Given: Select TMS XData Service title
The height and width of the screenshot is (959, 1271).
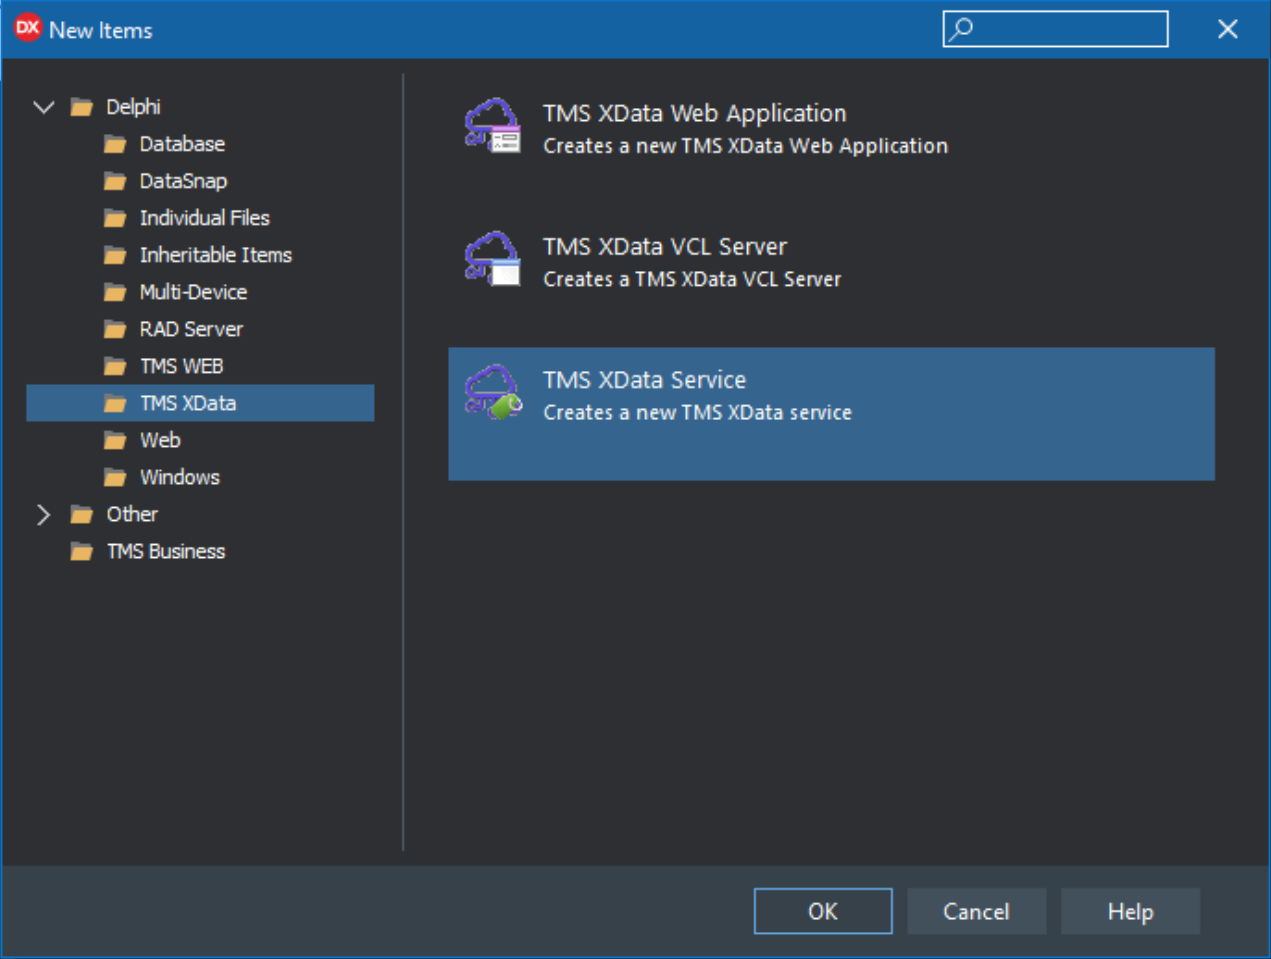Looking at the screenshot, I should pyautogui.click(x=644, y=380).
